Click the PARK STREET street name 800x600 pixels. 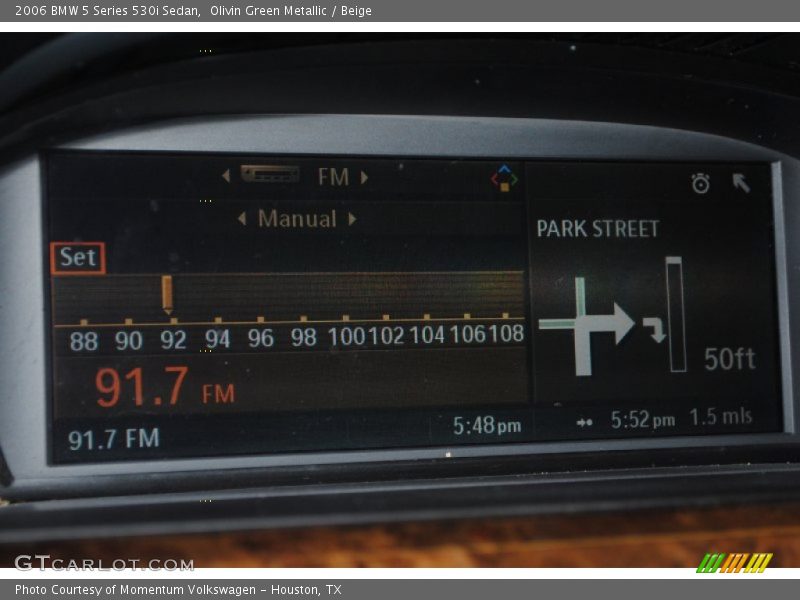pos(597,229)
